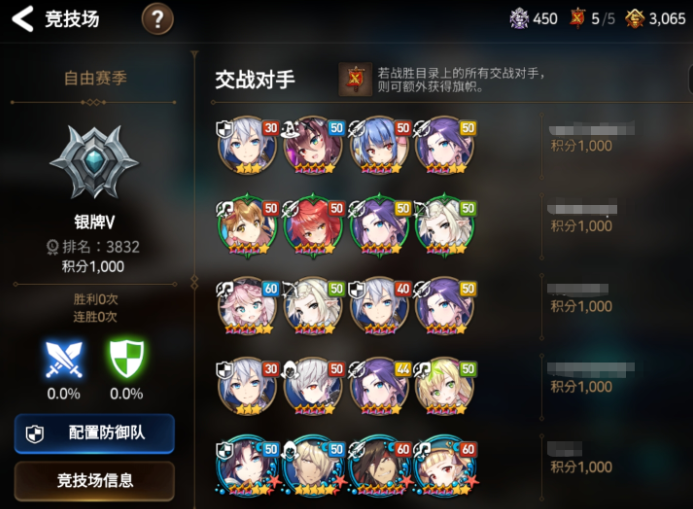Select fourth opponent's level 44 purple-haired hero
This screenshot has height=509, width=693.
point(379,386)
